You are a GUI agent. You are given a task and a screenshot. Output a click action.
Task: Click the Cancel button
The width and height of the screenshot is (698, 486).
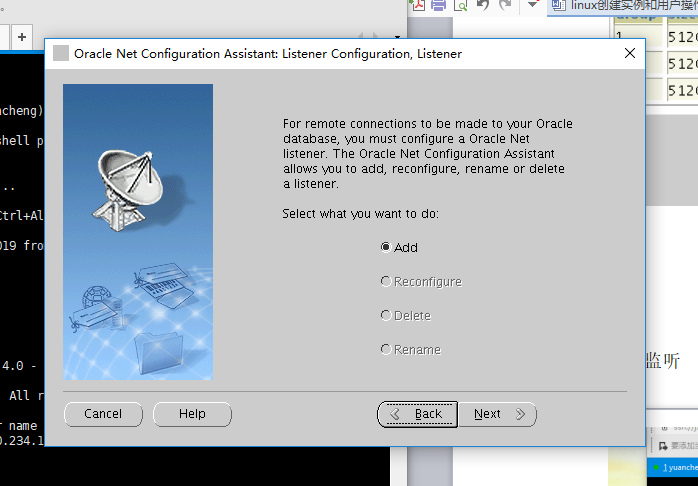point(103,414)
